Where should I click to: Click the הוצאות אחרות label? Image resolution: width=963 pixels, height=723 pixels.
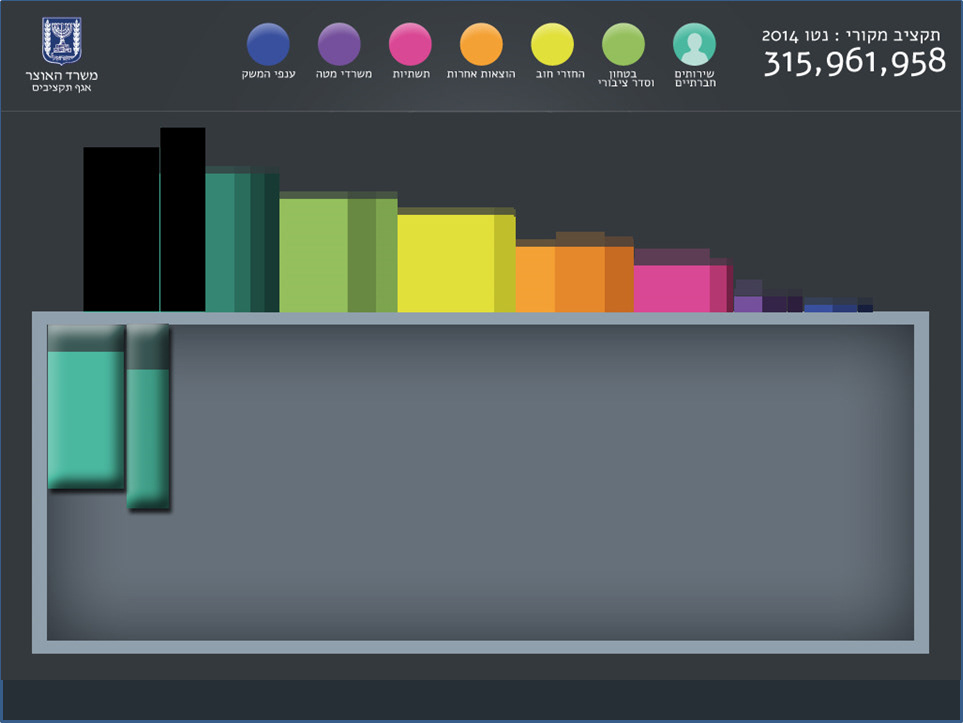[481, 74]
